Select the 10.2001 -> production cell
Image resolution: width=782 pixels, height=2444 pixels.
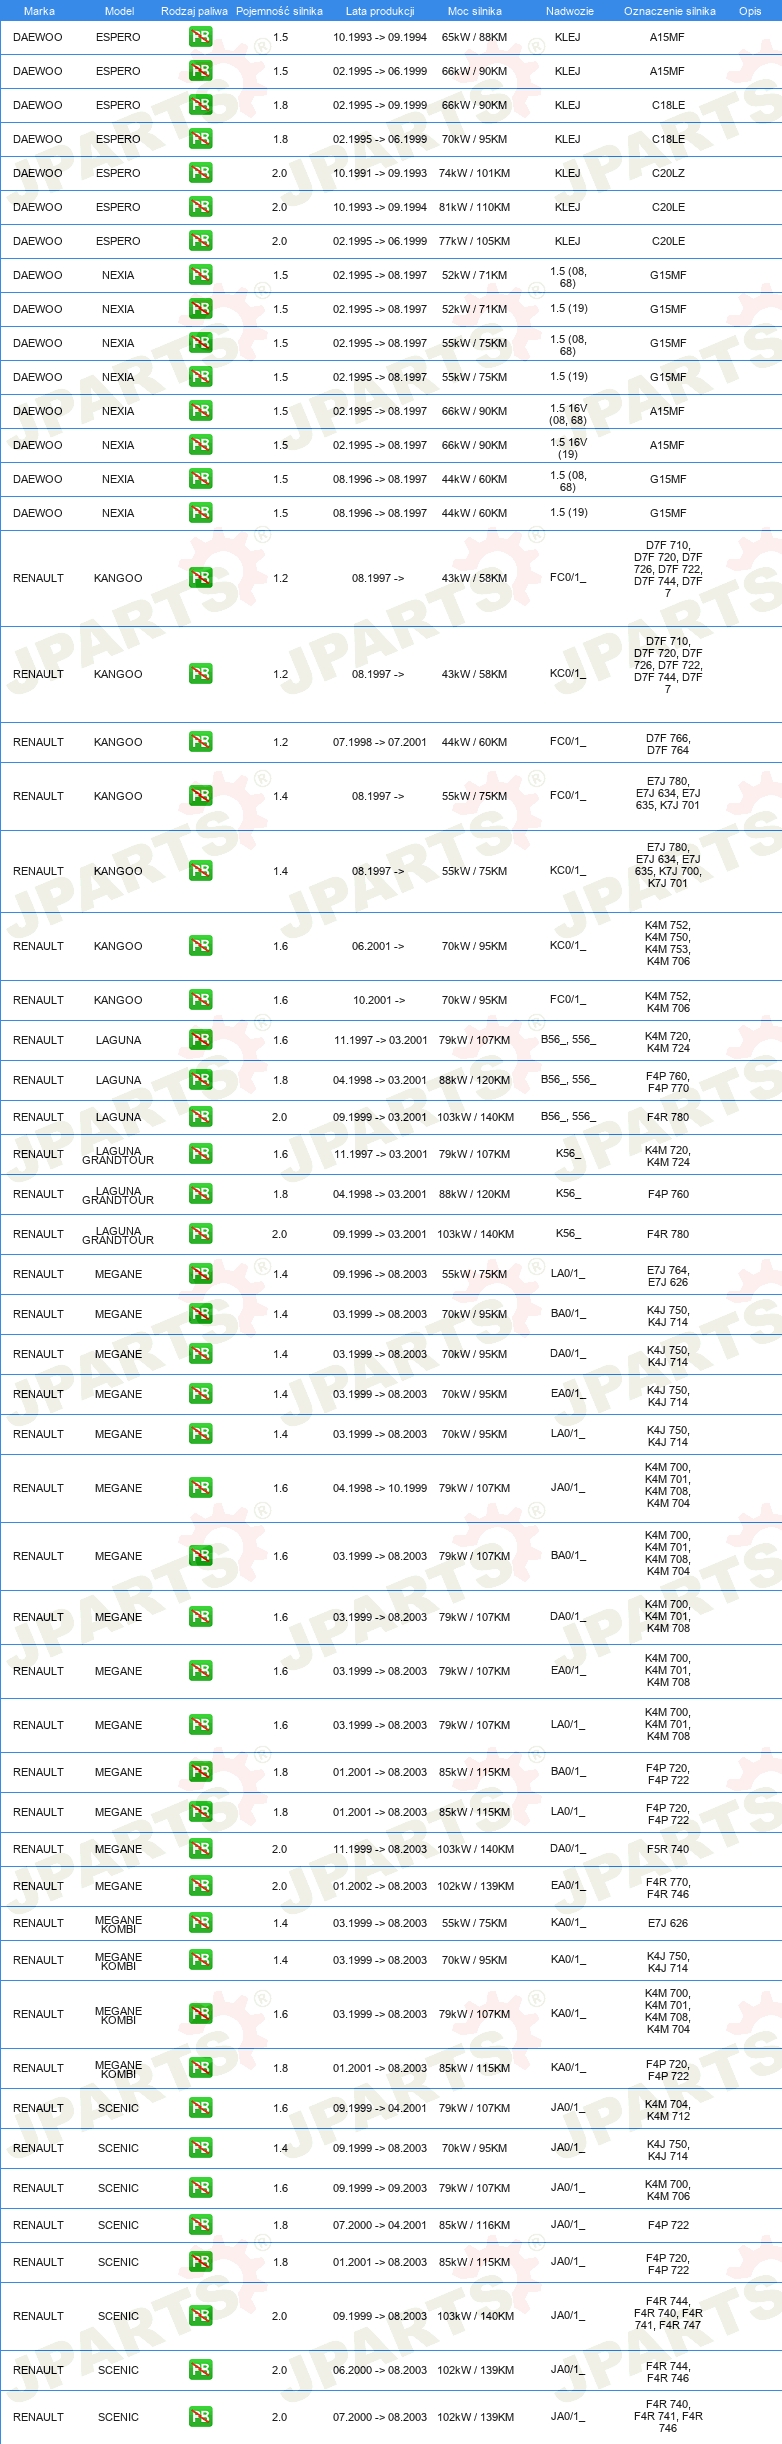(x=379, y=1000)
